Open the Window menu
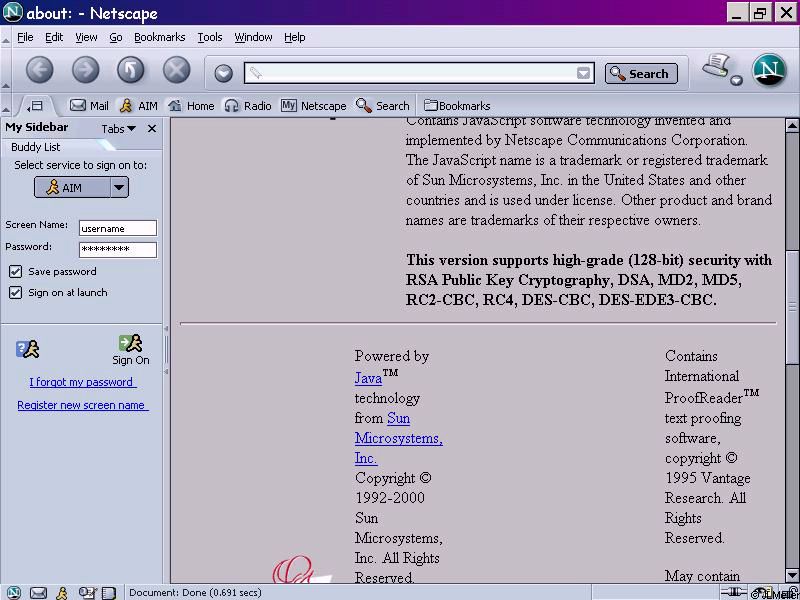This screenshot has height=600, width=800. 253,37
